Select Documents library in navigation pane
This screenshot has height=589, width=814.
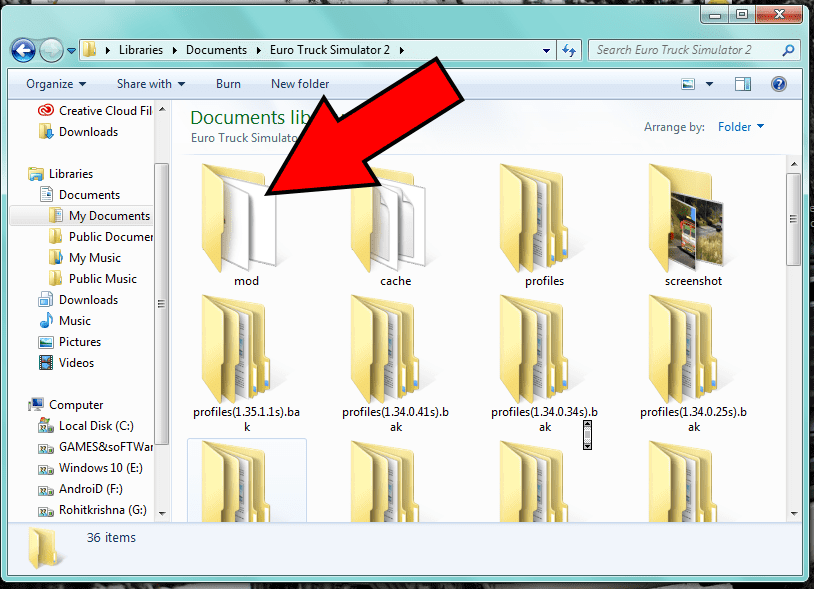(79, 195)
